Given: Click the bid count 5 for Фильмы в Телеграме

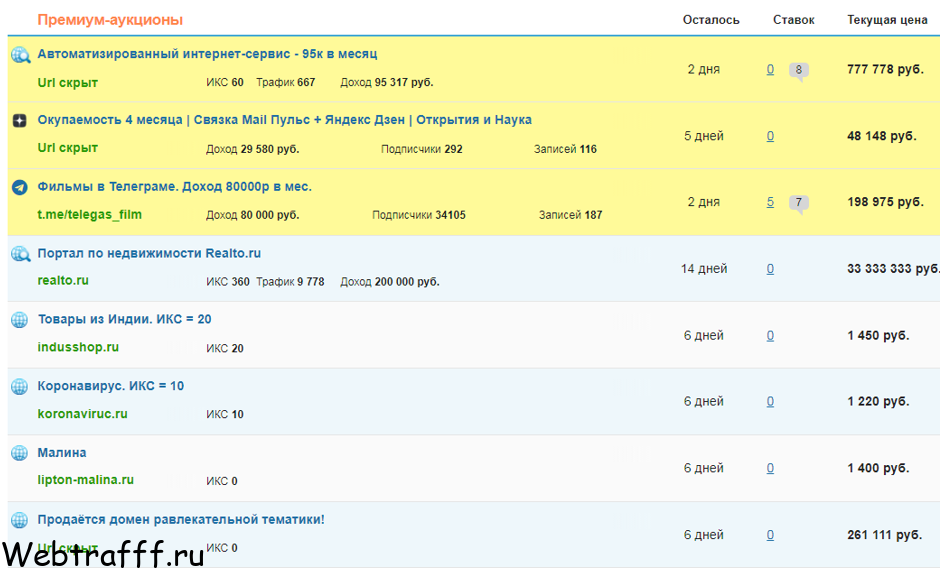Looking at the screenshot, I should [x=770, y=203].
